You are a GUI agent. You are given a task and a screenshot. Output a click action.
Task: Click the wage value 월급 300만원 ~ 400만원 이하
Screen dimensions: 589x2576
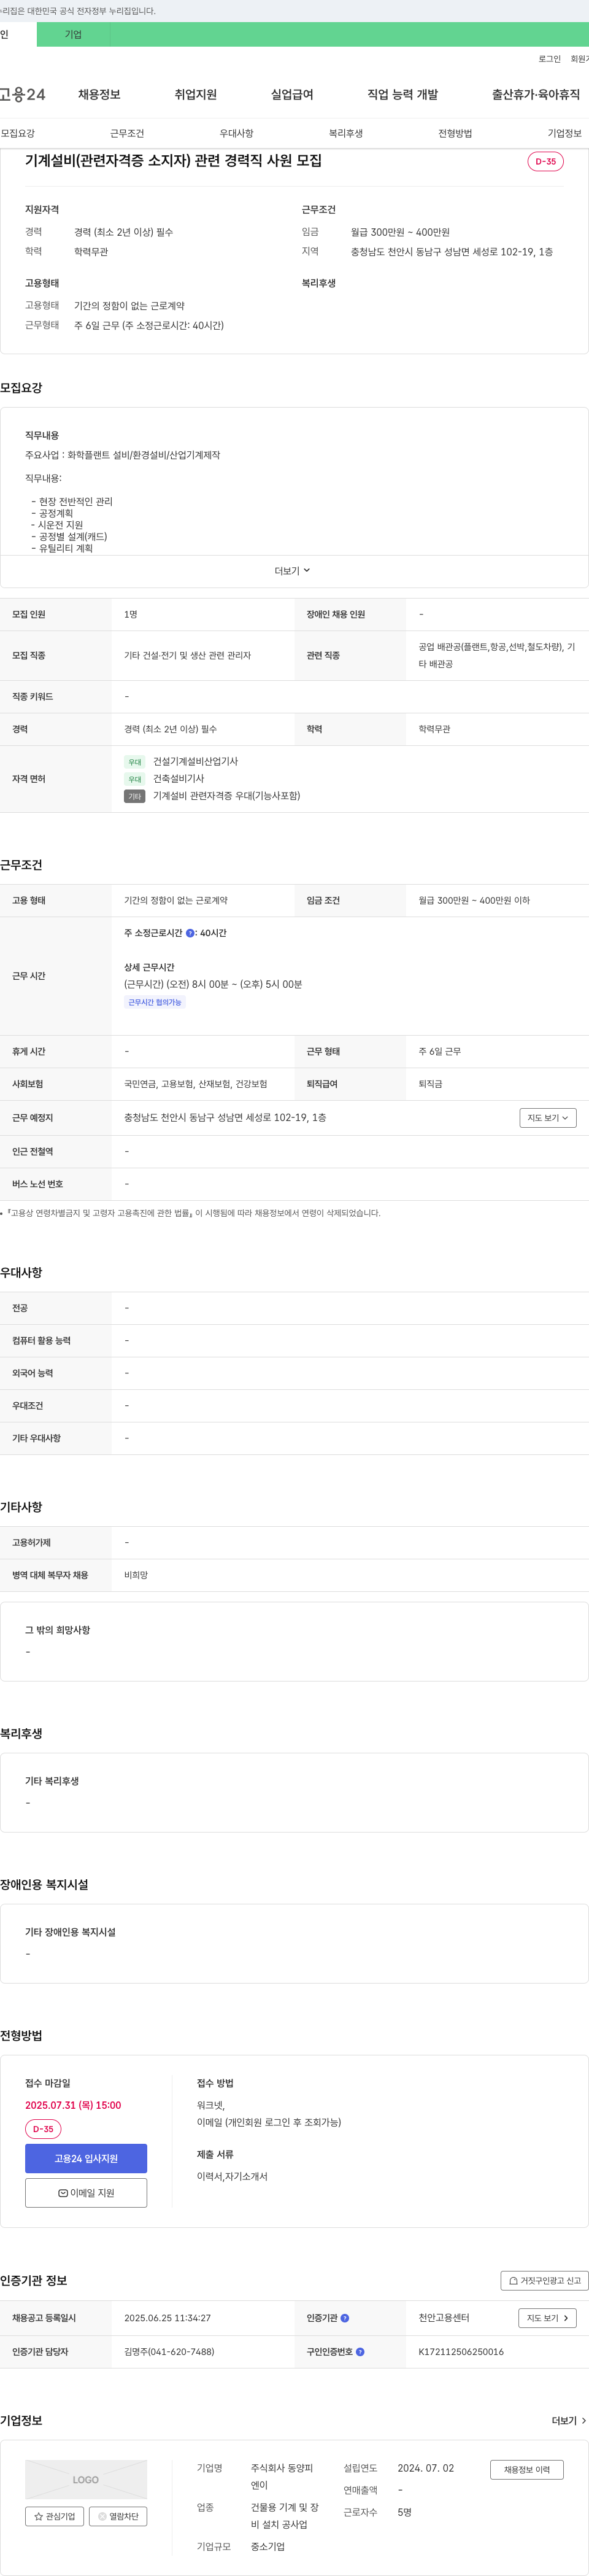pos(474,901)
